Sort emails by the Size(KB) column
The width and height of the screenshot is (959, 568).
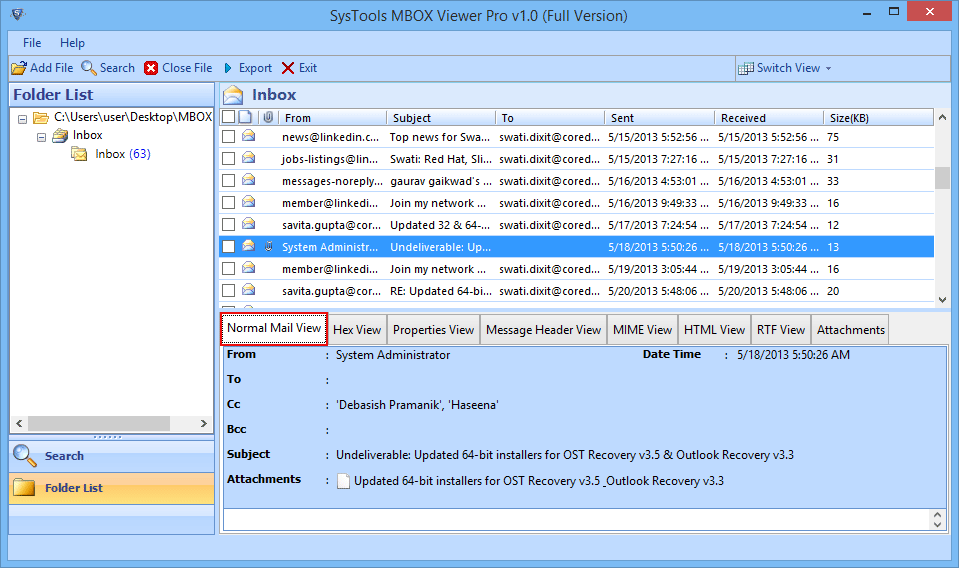[x=879, y=117]
